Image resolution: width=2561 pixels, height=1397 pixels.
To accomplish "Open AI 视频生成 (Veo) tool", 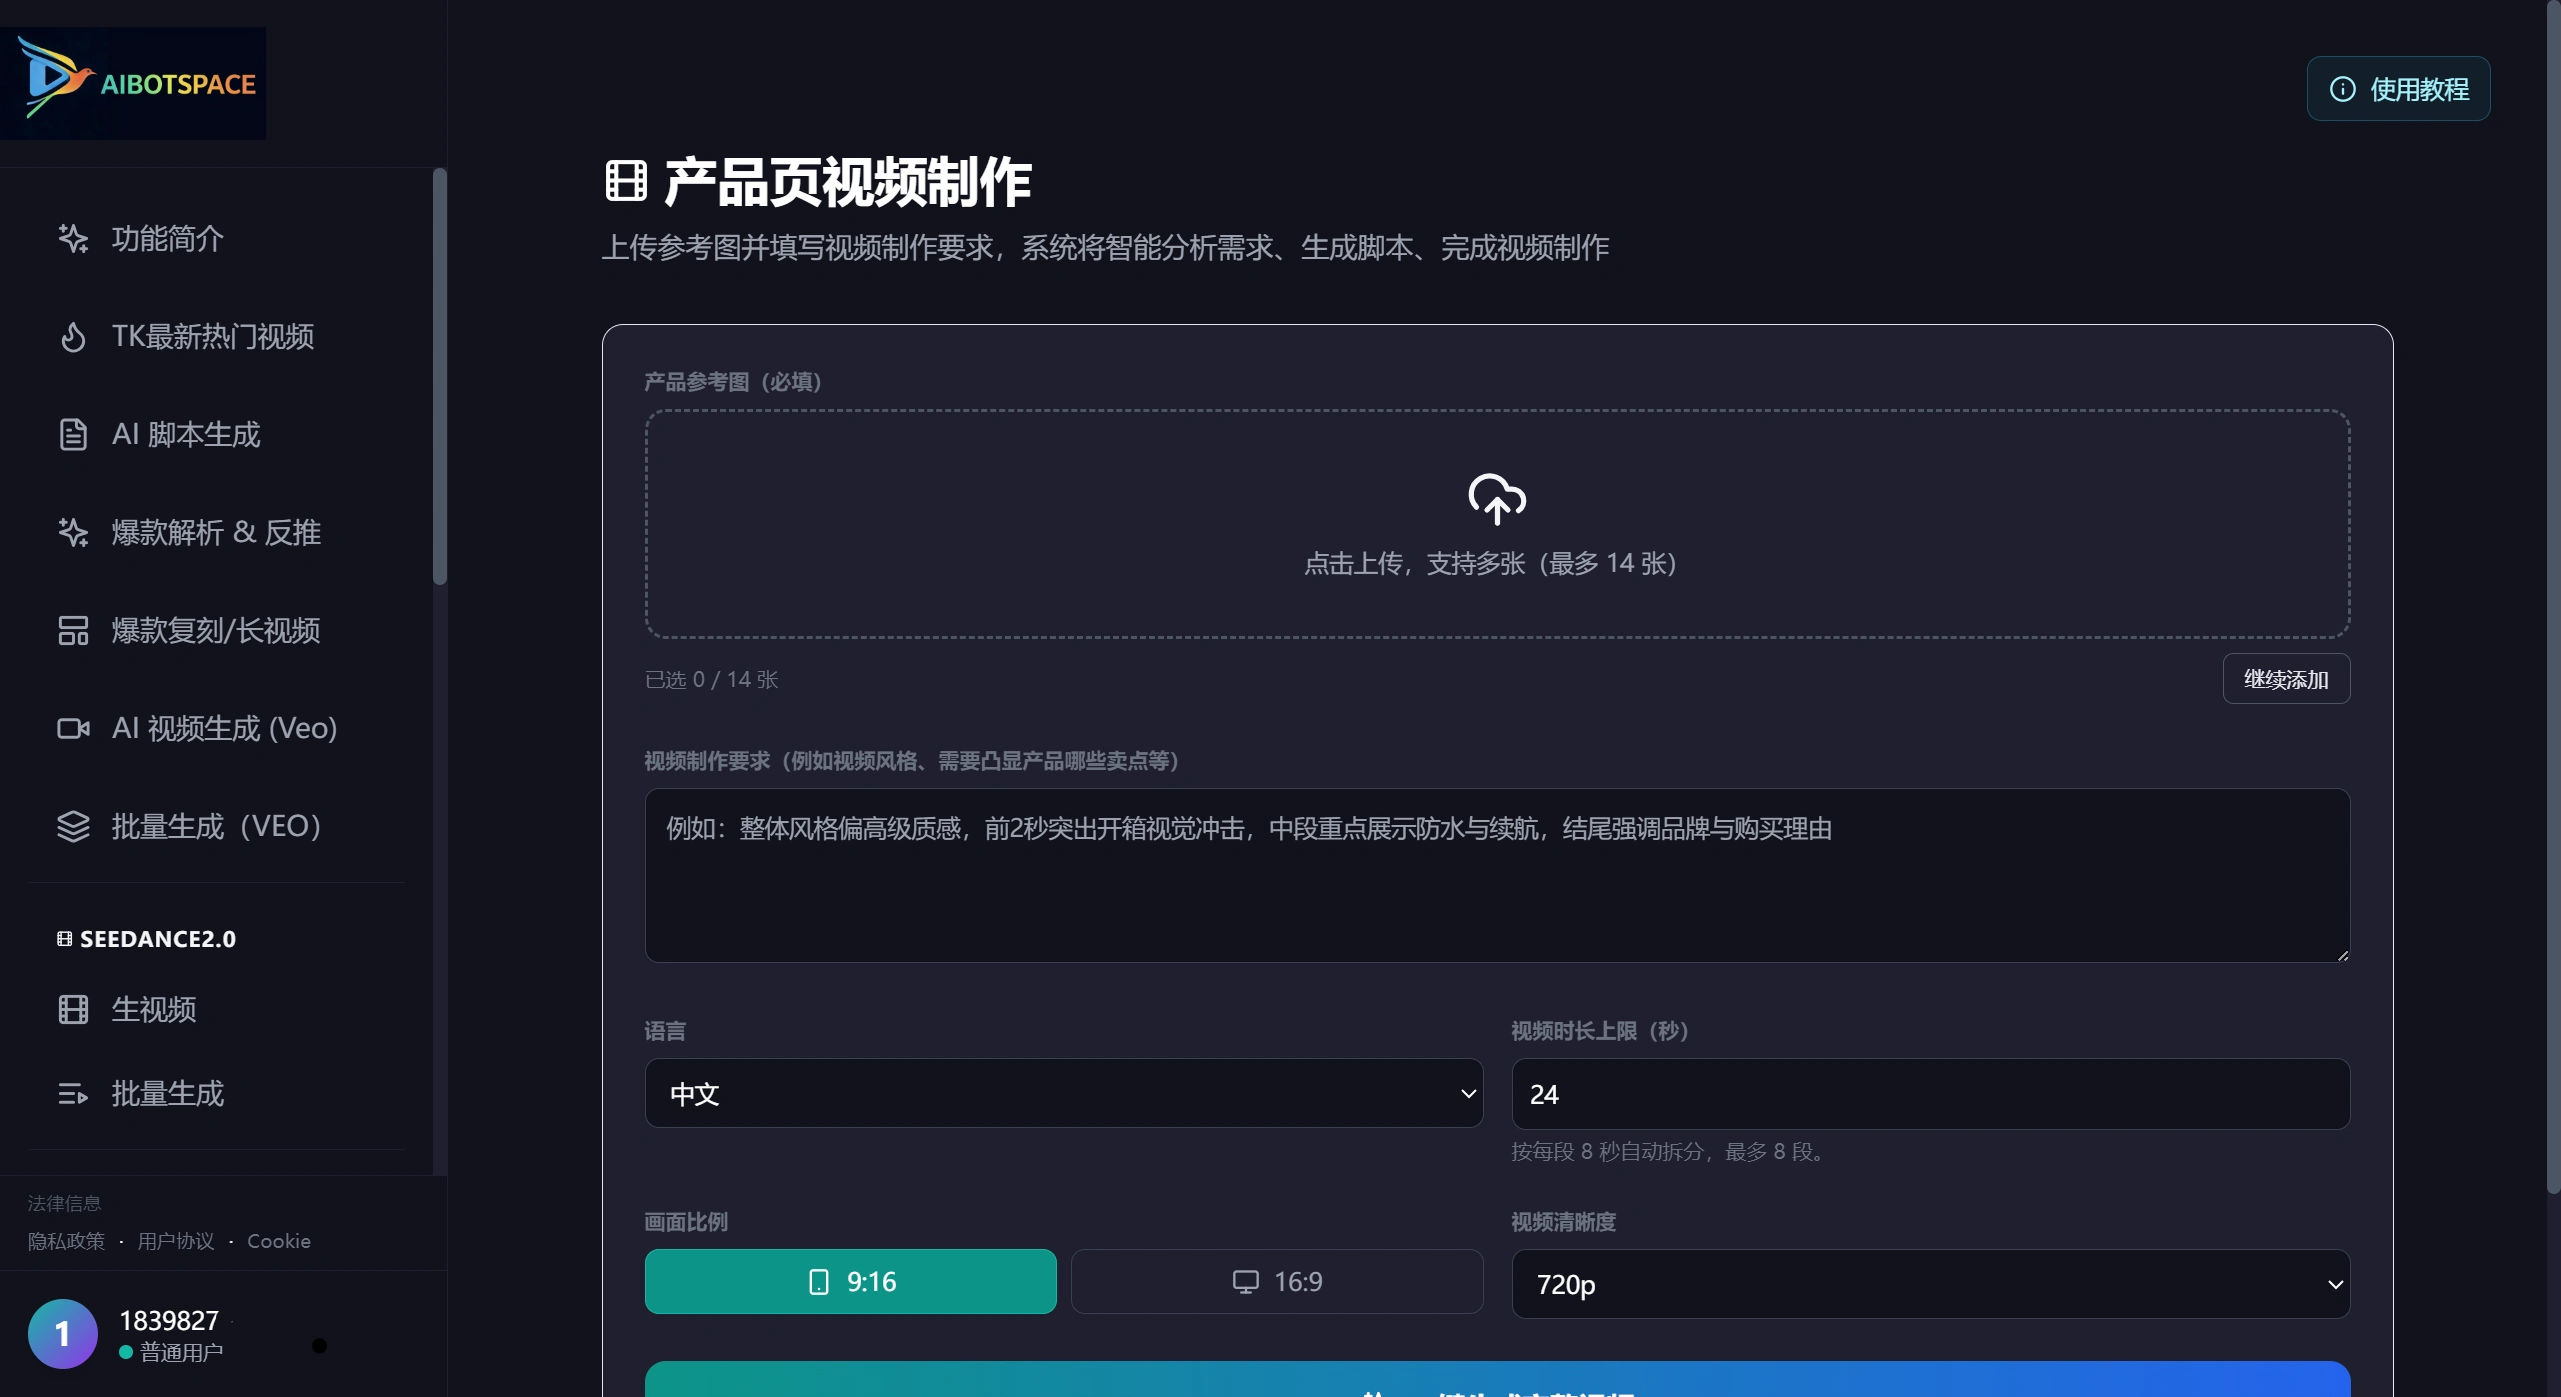I will tap(224, 728).
